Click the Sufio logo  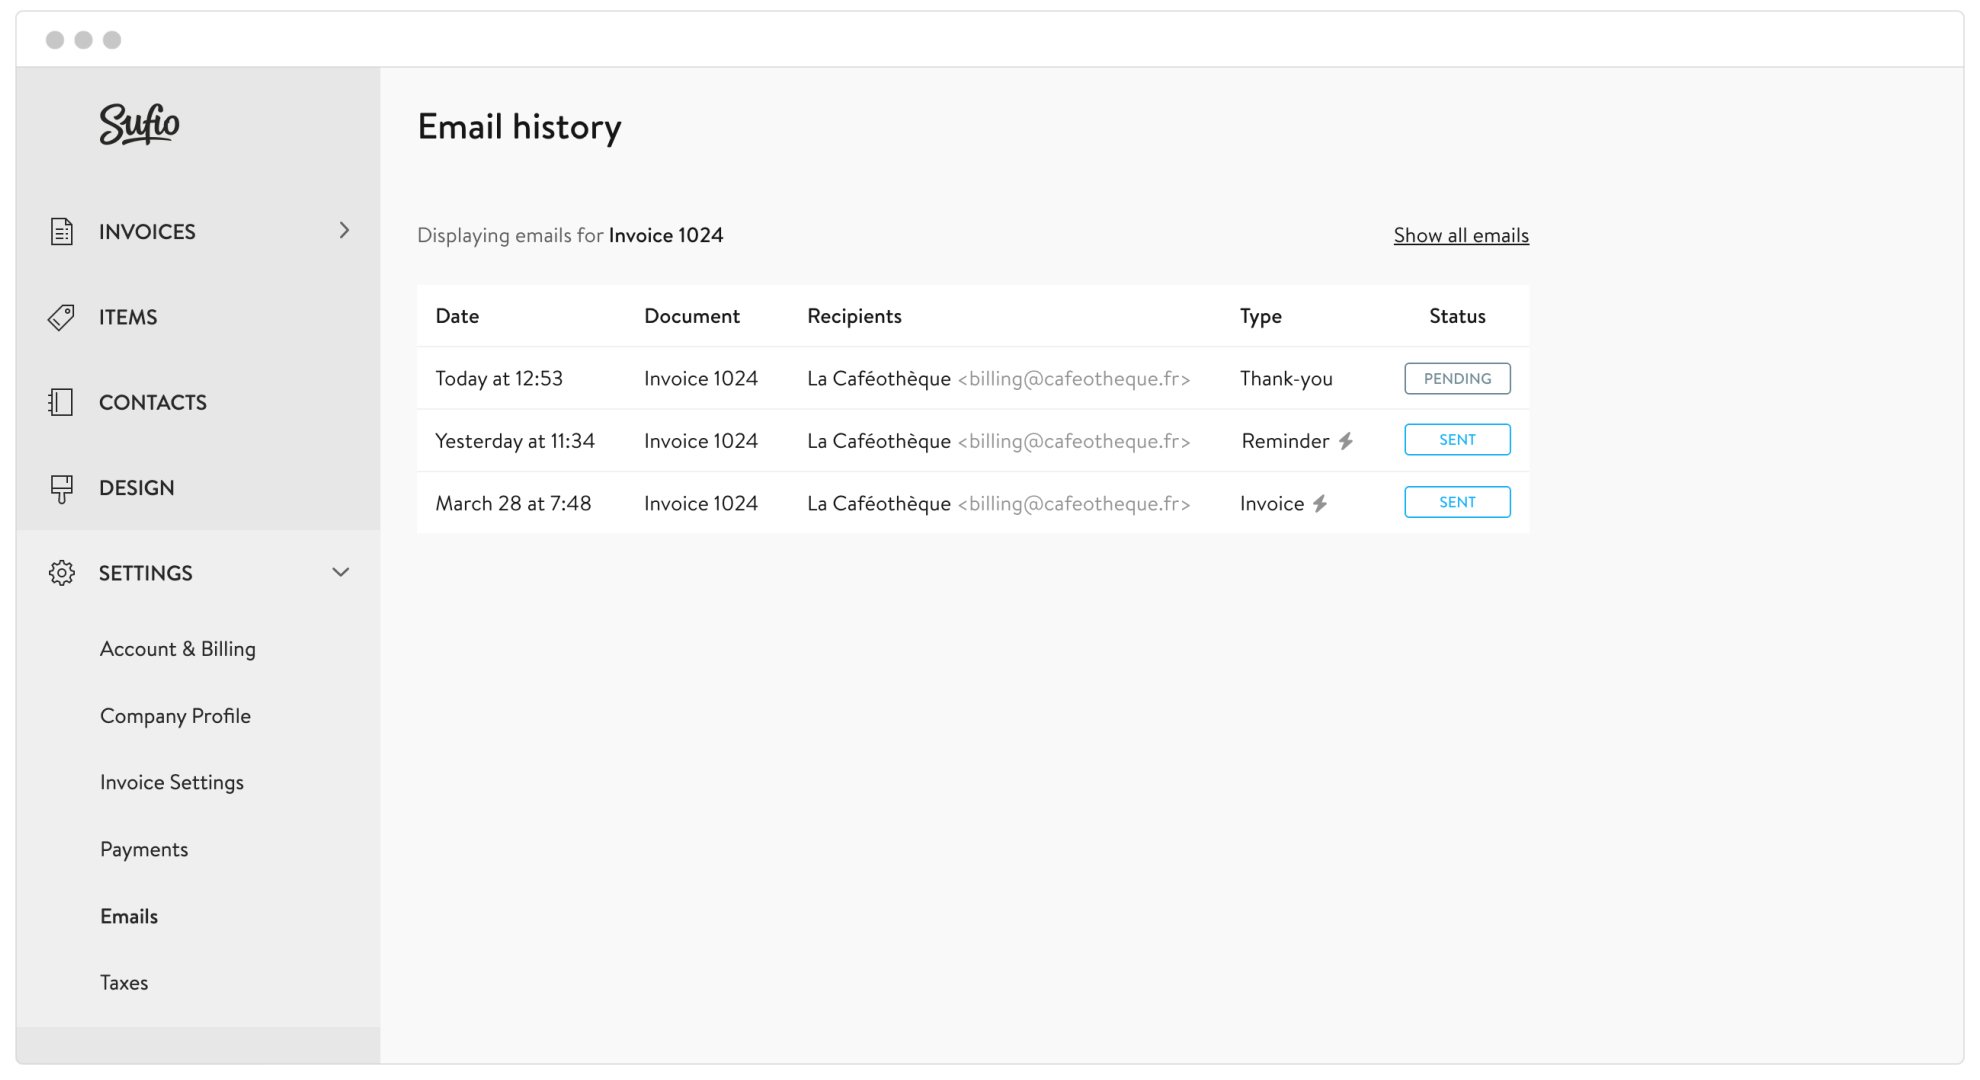(x=138, y=124)
